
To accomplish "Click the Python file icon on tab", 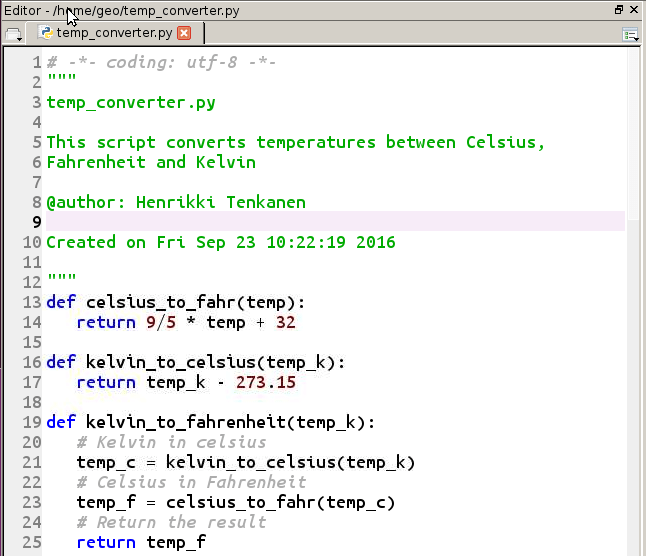I will coord(46,33).
